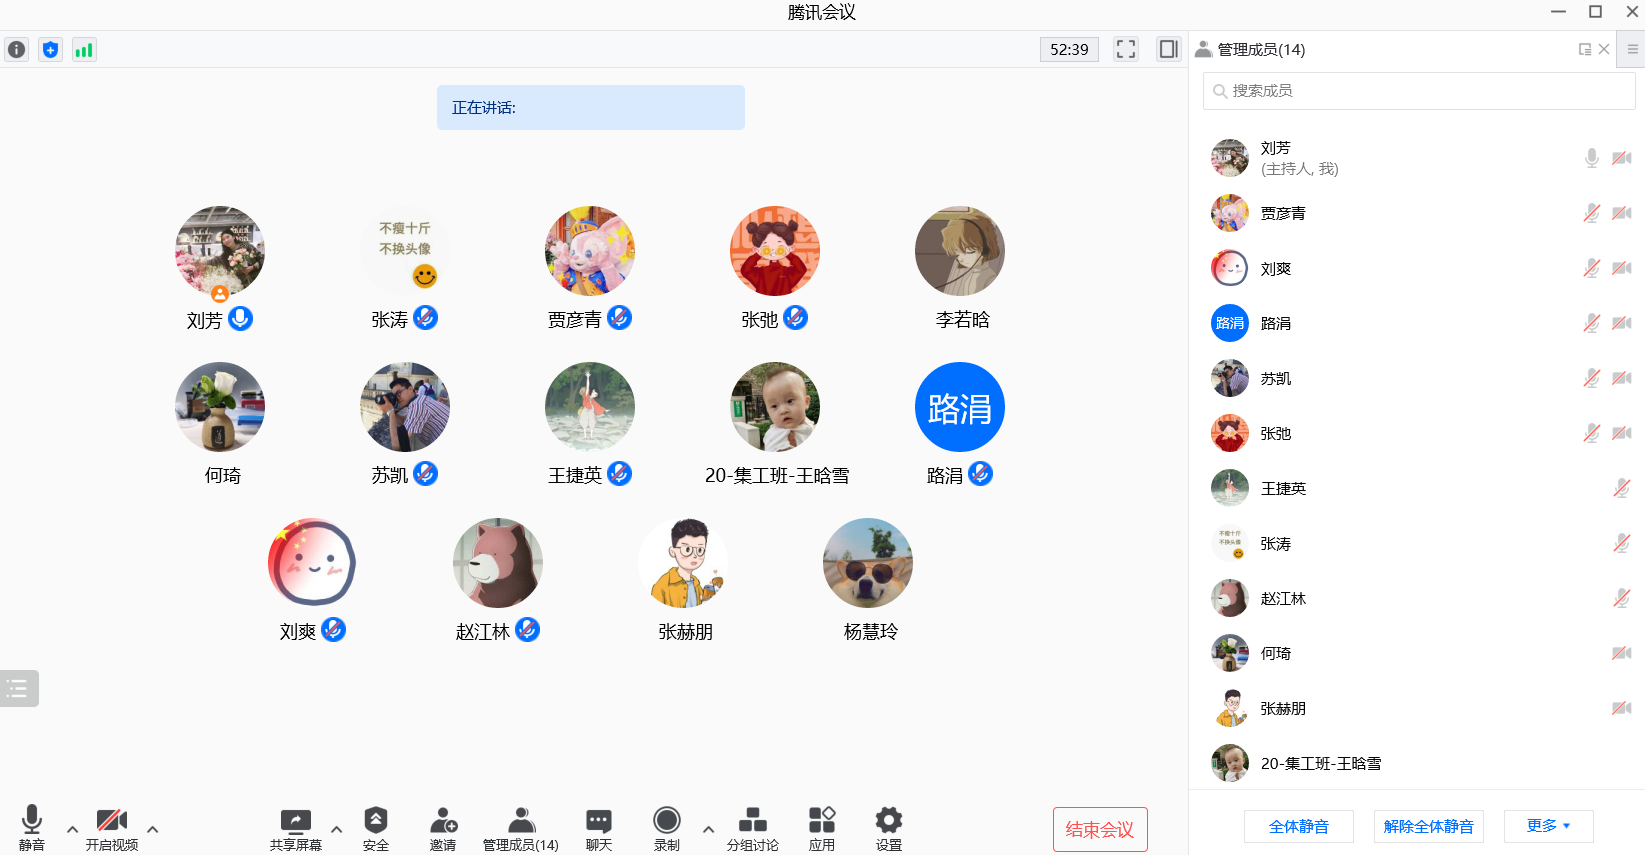Toggle 刘芳 microphone in member list
1645x855 pixels.
tap(1591, 158)
